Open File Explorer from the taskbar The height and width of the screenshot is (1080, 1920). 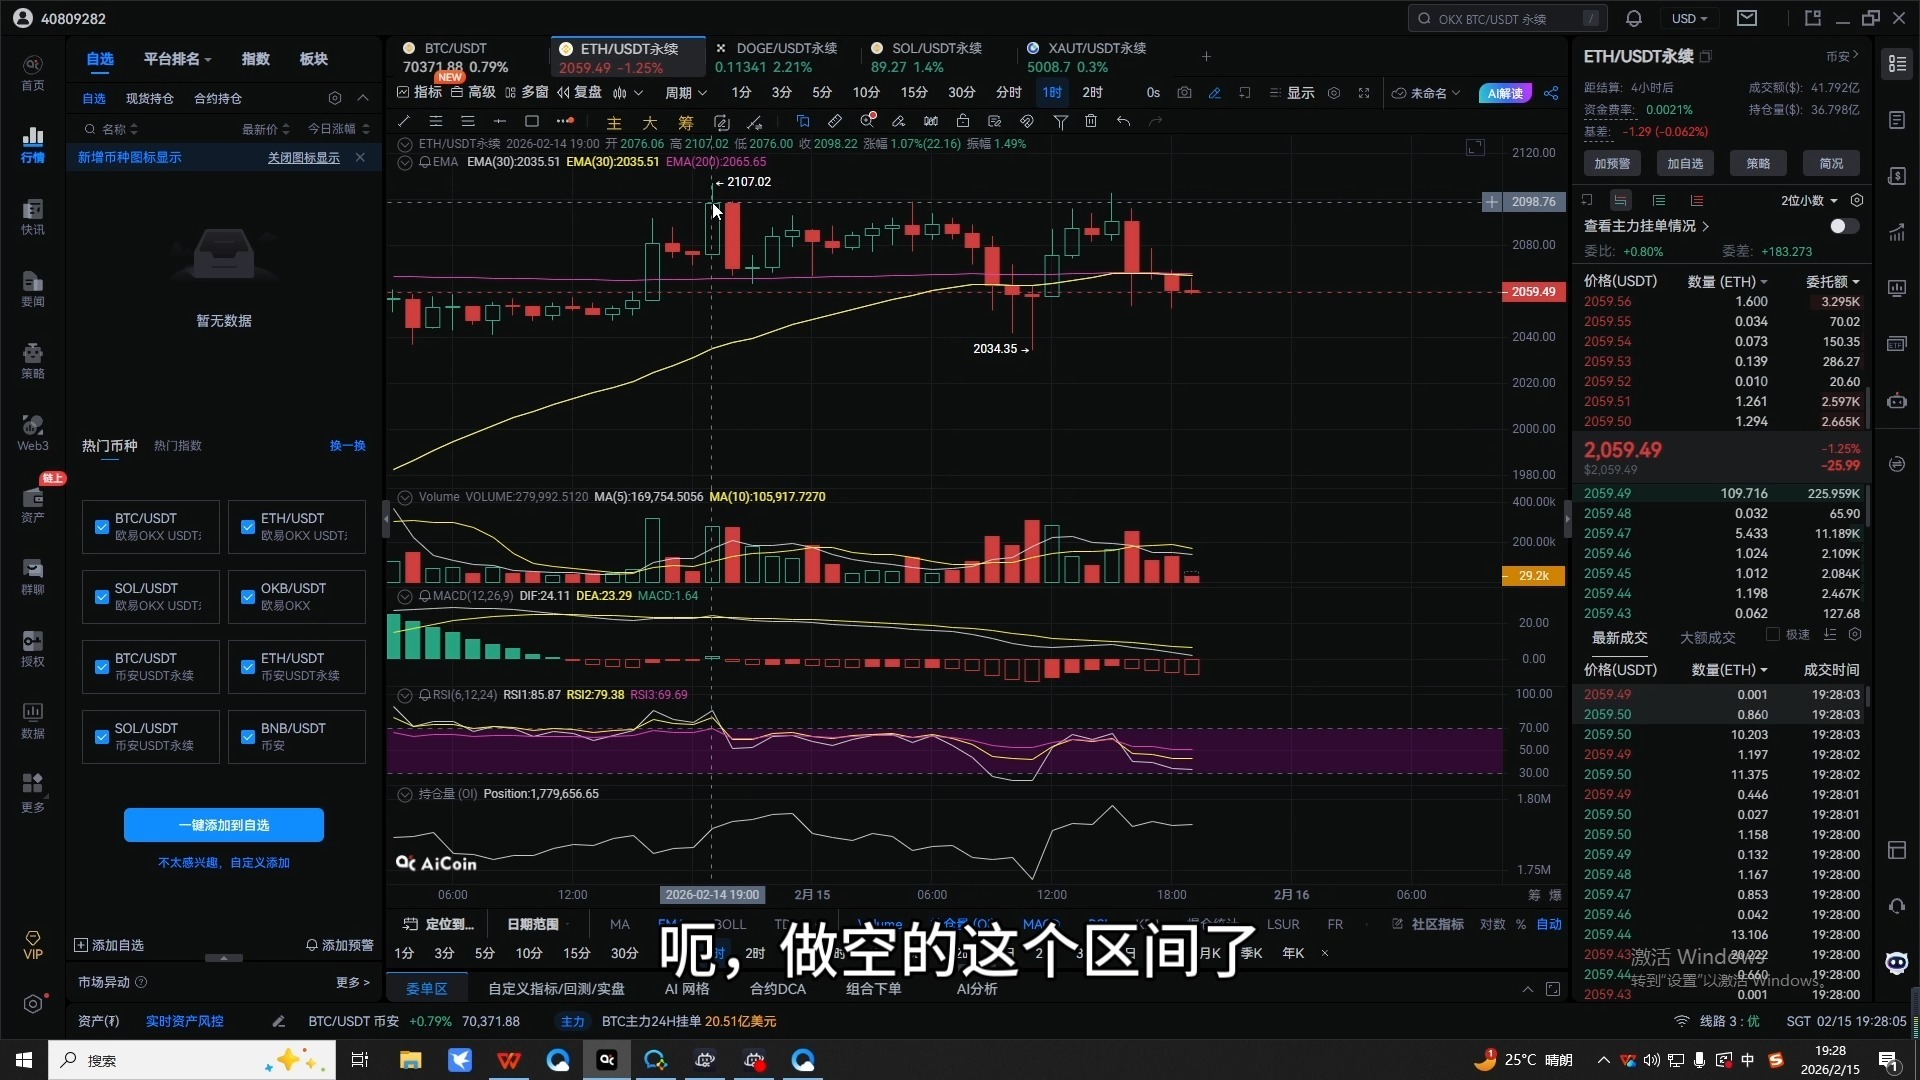click(410, 1060)
